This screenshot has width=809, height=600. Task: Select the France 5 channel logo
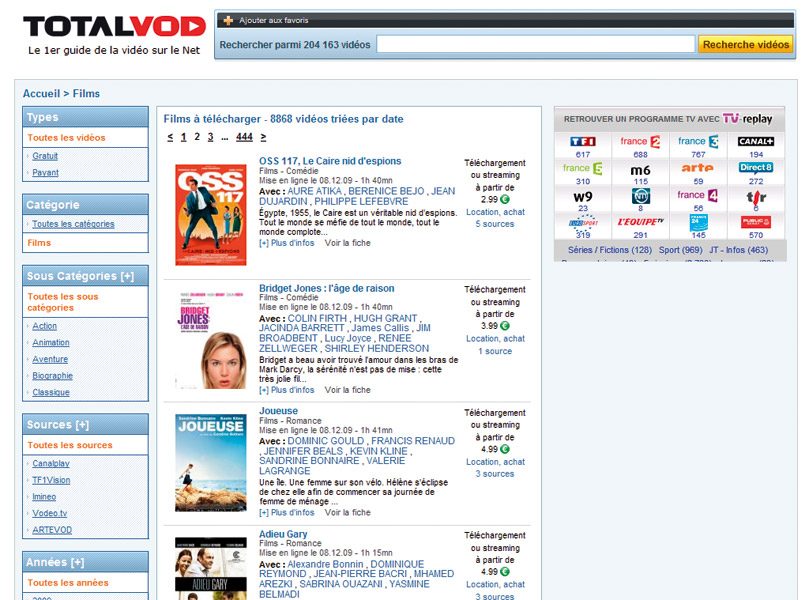pos(583,168)
